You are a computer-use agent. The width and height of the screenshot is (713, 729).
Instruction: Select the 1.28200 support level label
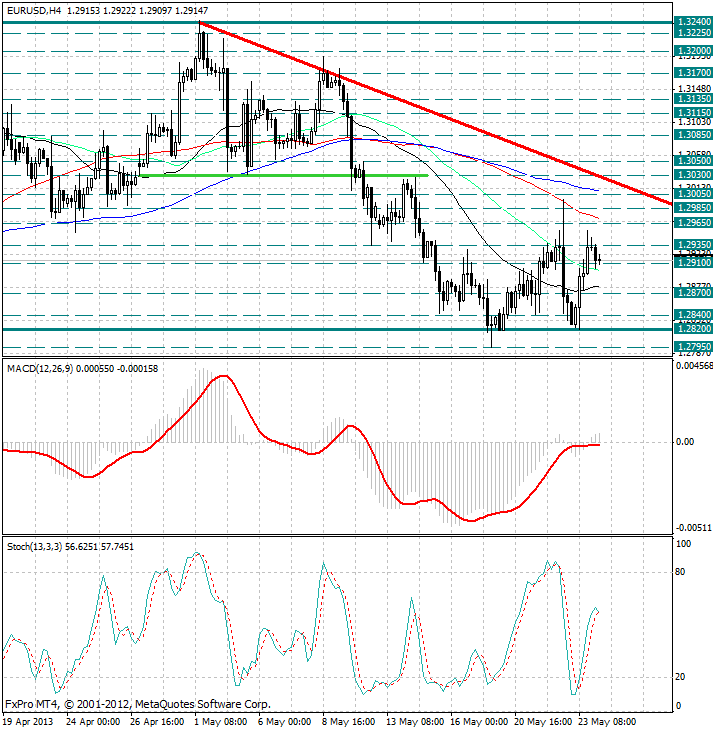coord(693,329)
